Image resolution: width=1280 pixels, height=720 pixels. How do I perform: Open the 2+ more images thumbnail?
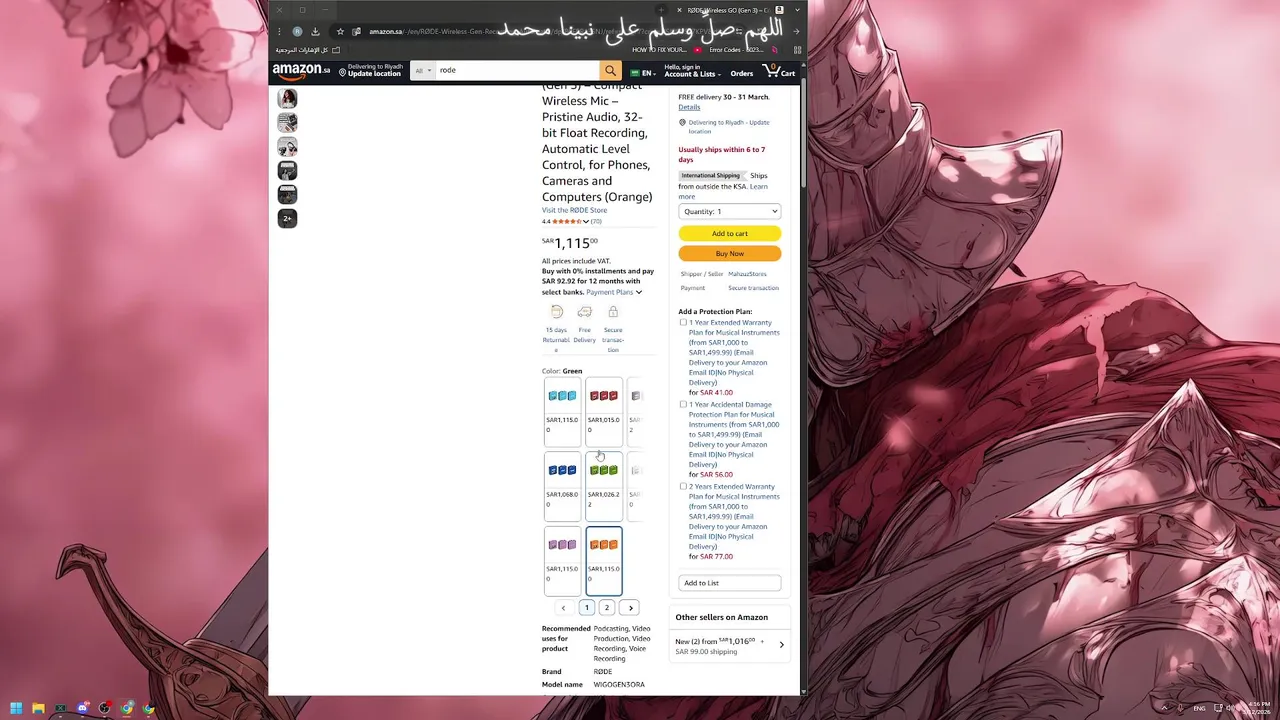[x=287, y=218]
